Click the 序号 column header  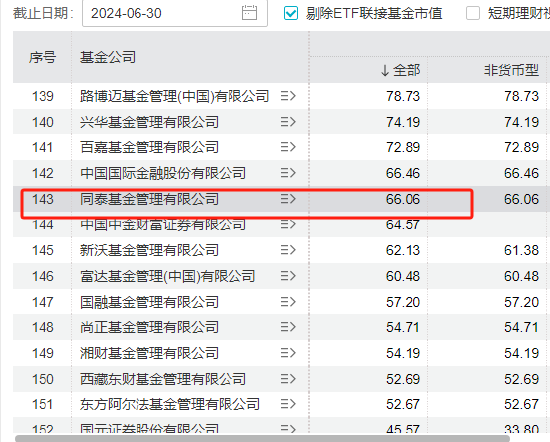coord(42,57)
